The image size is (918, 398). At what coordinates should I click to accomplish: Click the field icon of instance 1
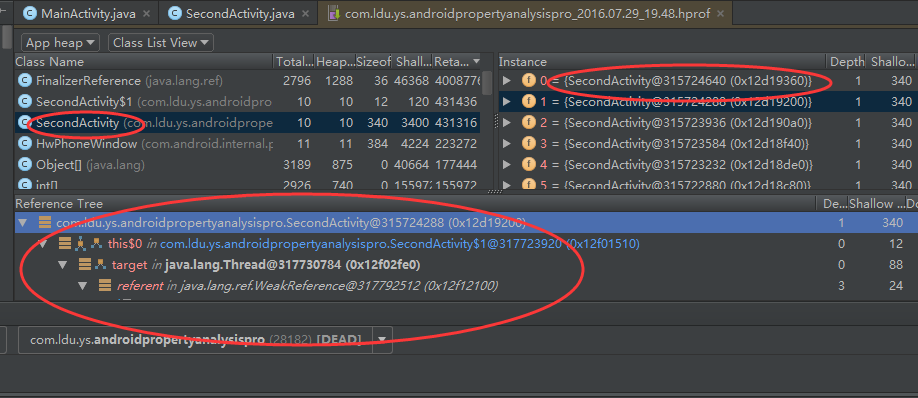pyautogui.click(x=529, y=102)
